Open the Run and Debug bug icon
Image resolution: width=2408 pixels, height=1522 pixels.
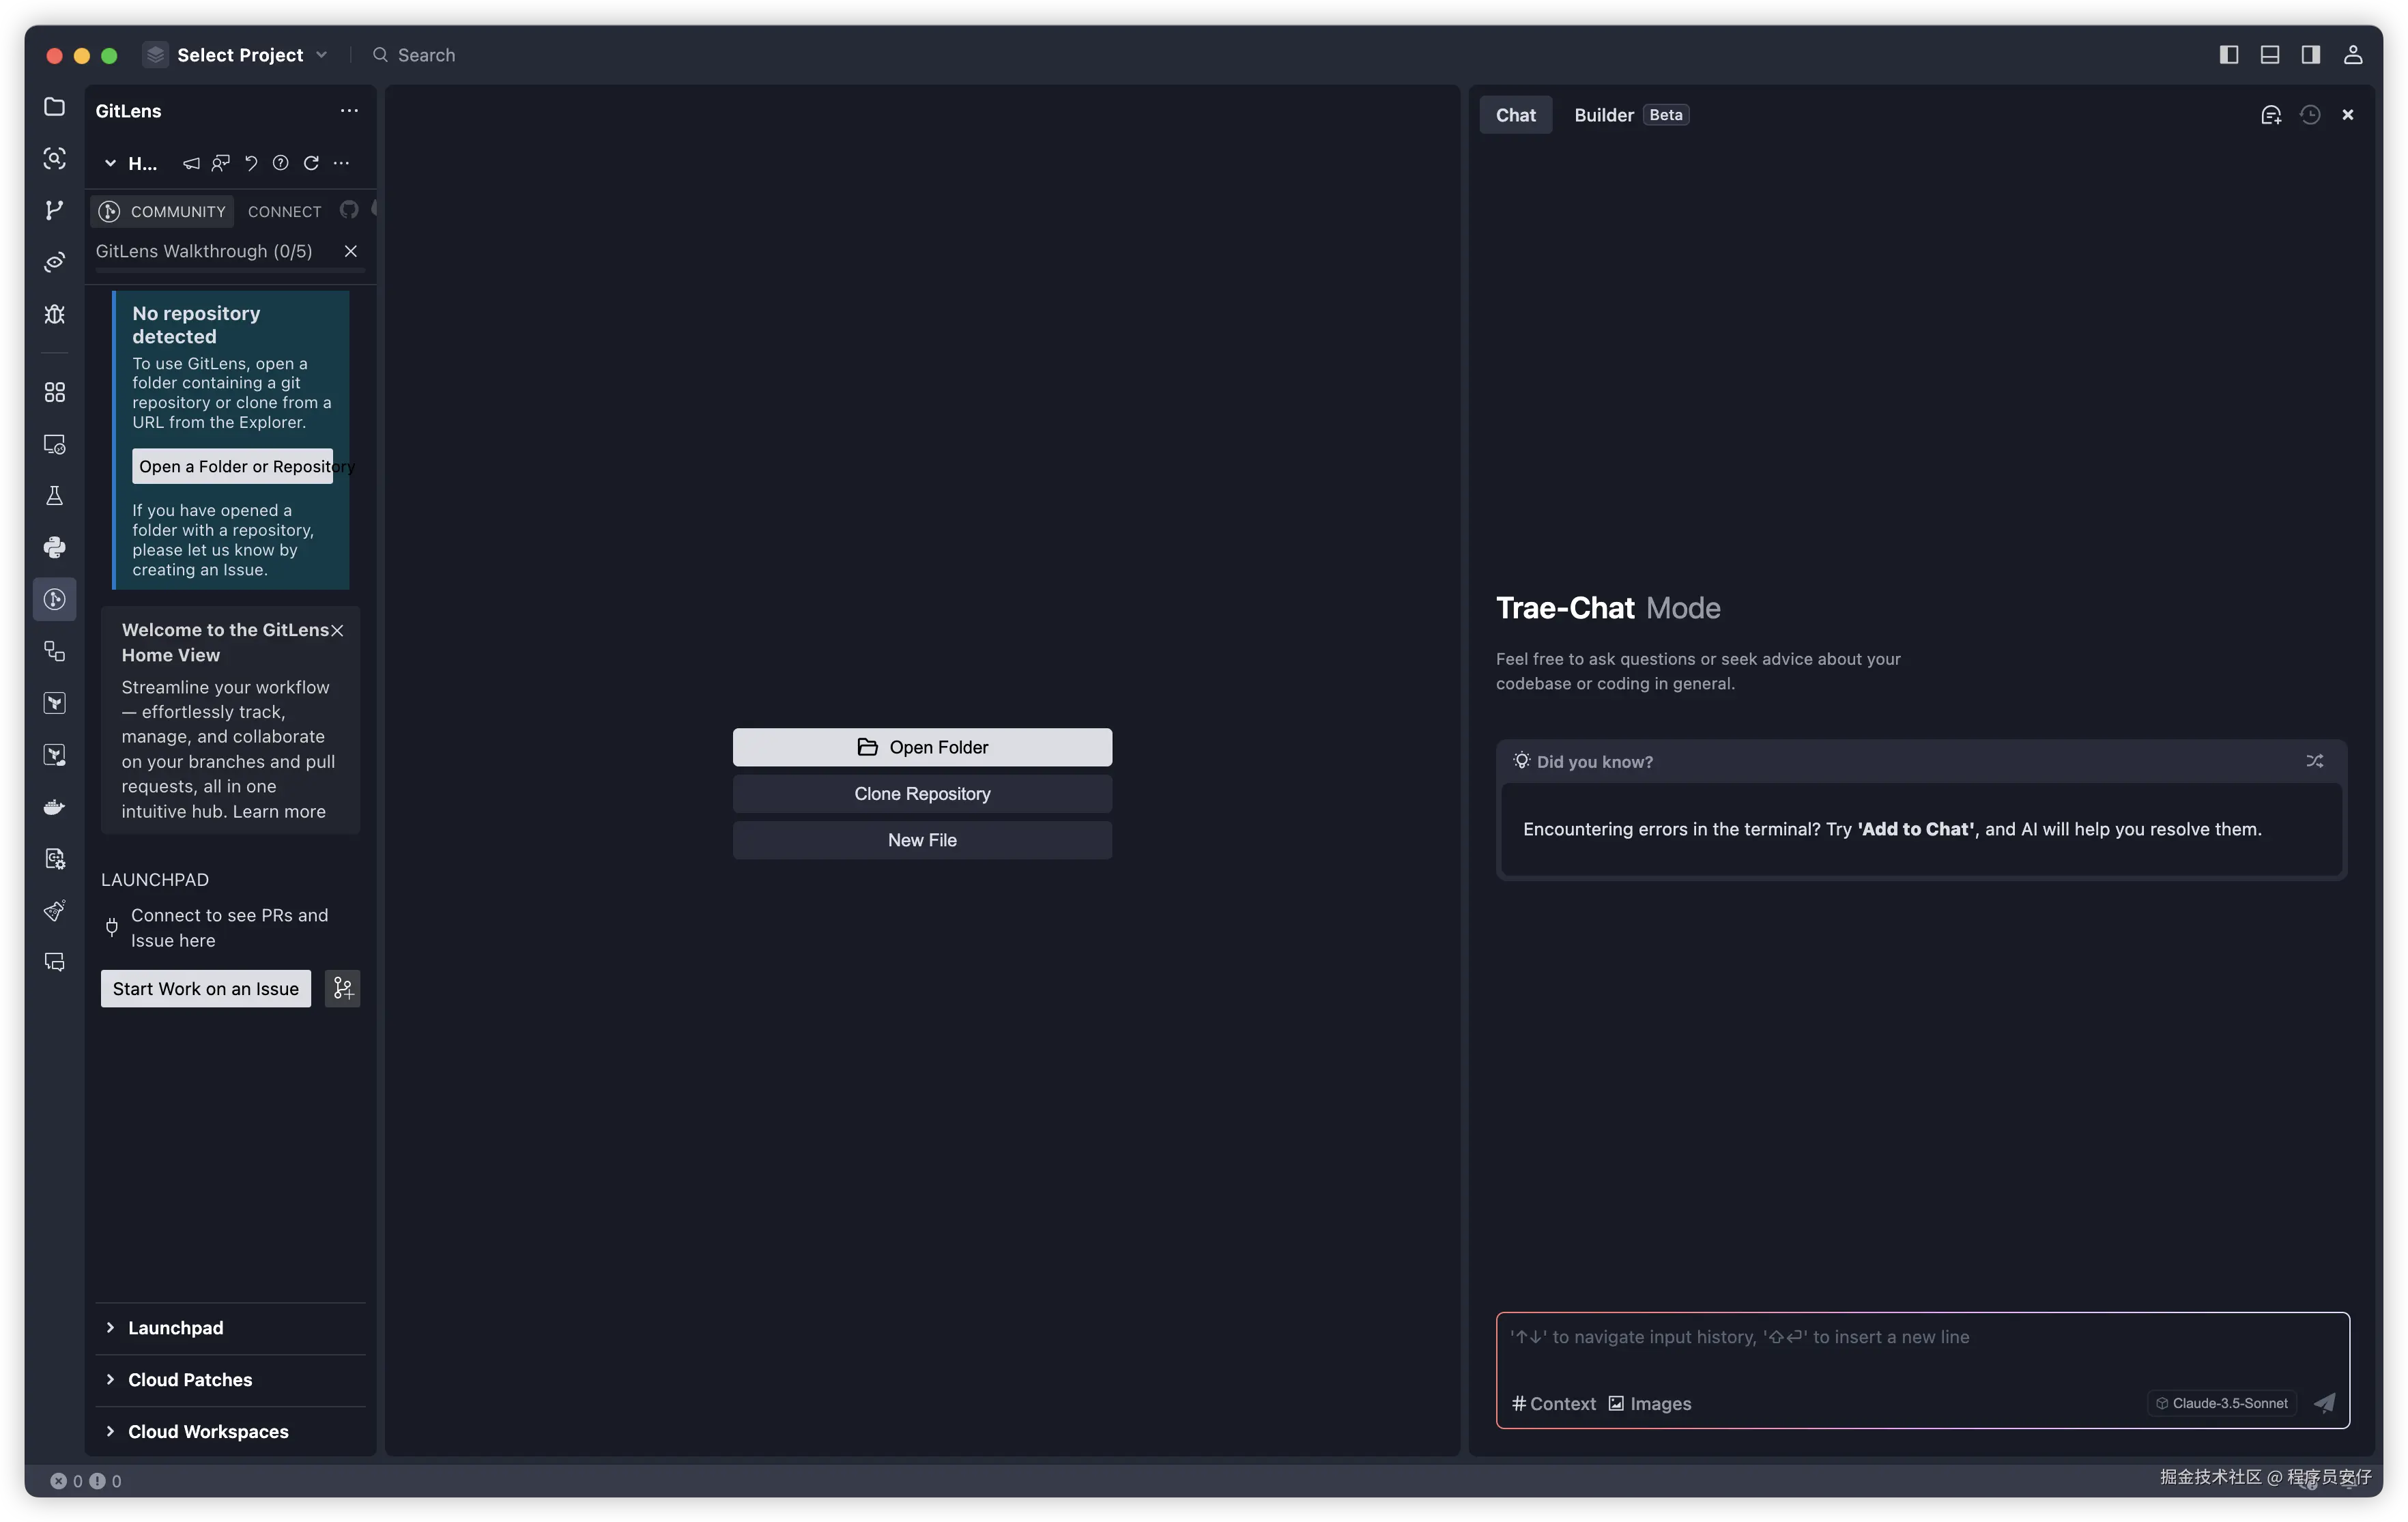(54, 314)
